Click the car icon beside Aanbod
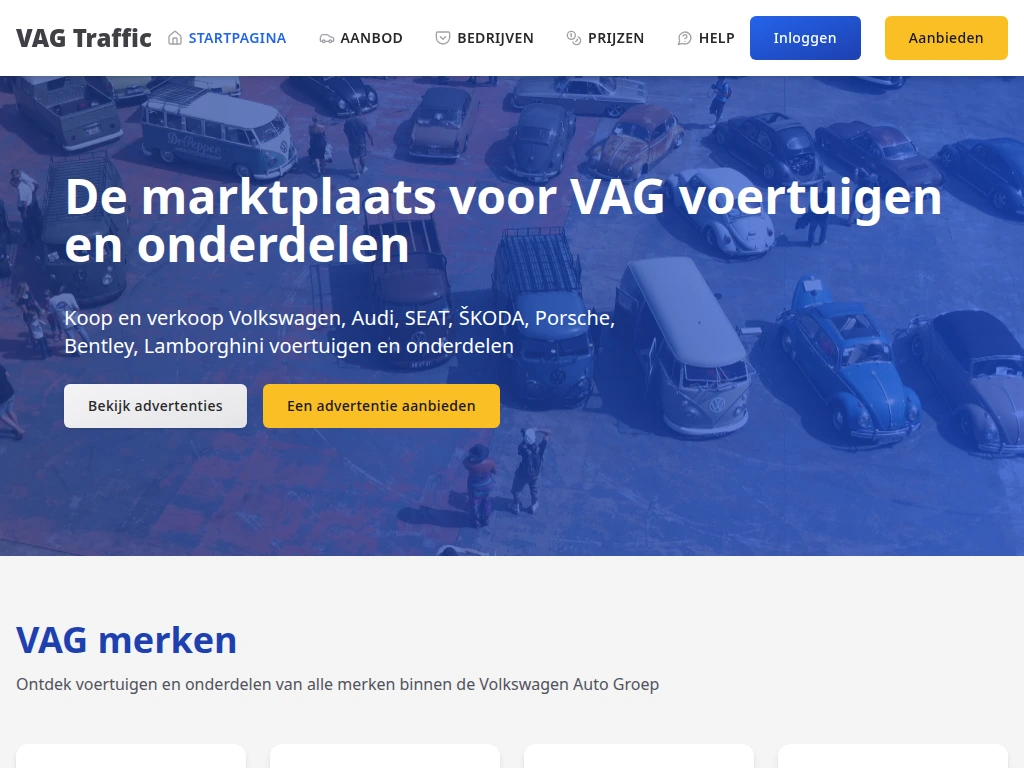 pyautogui.click(x=327, y=39)
